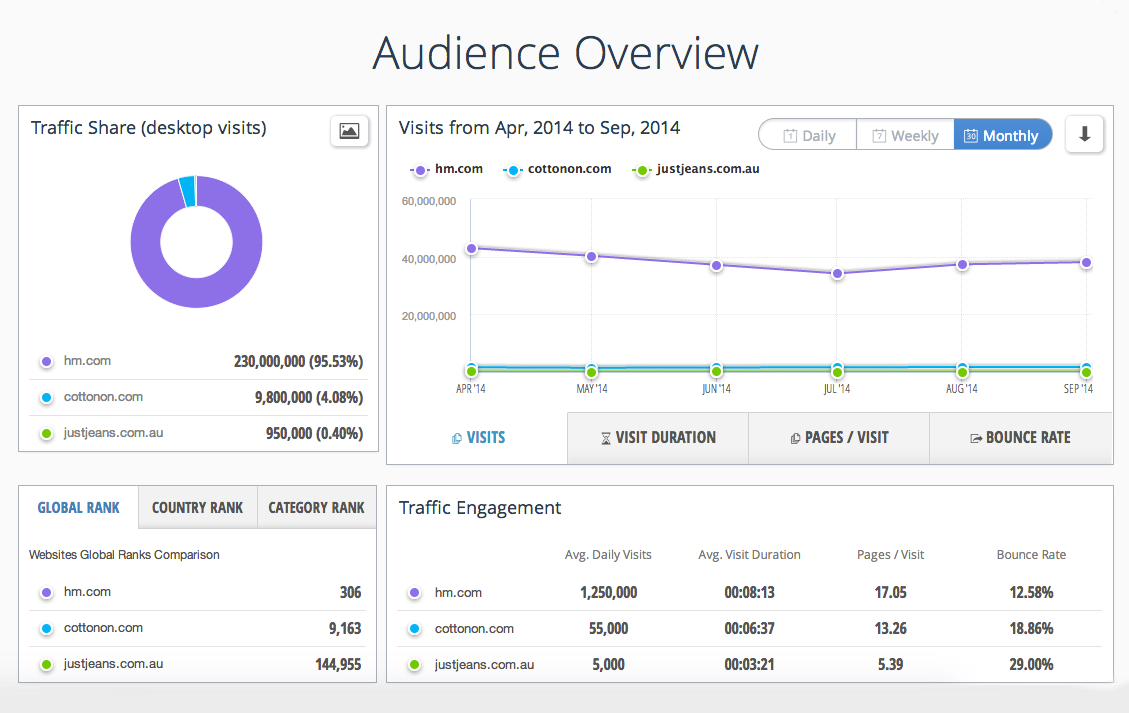1129x713 pixels.
Task: Click cottonon.com in Global Ranks comparison
Action: click(x=103, y=628)
